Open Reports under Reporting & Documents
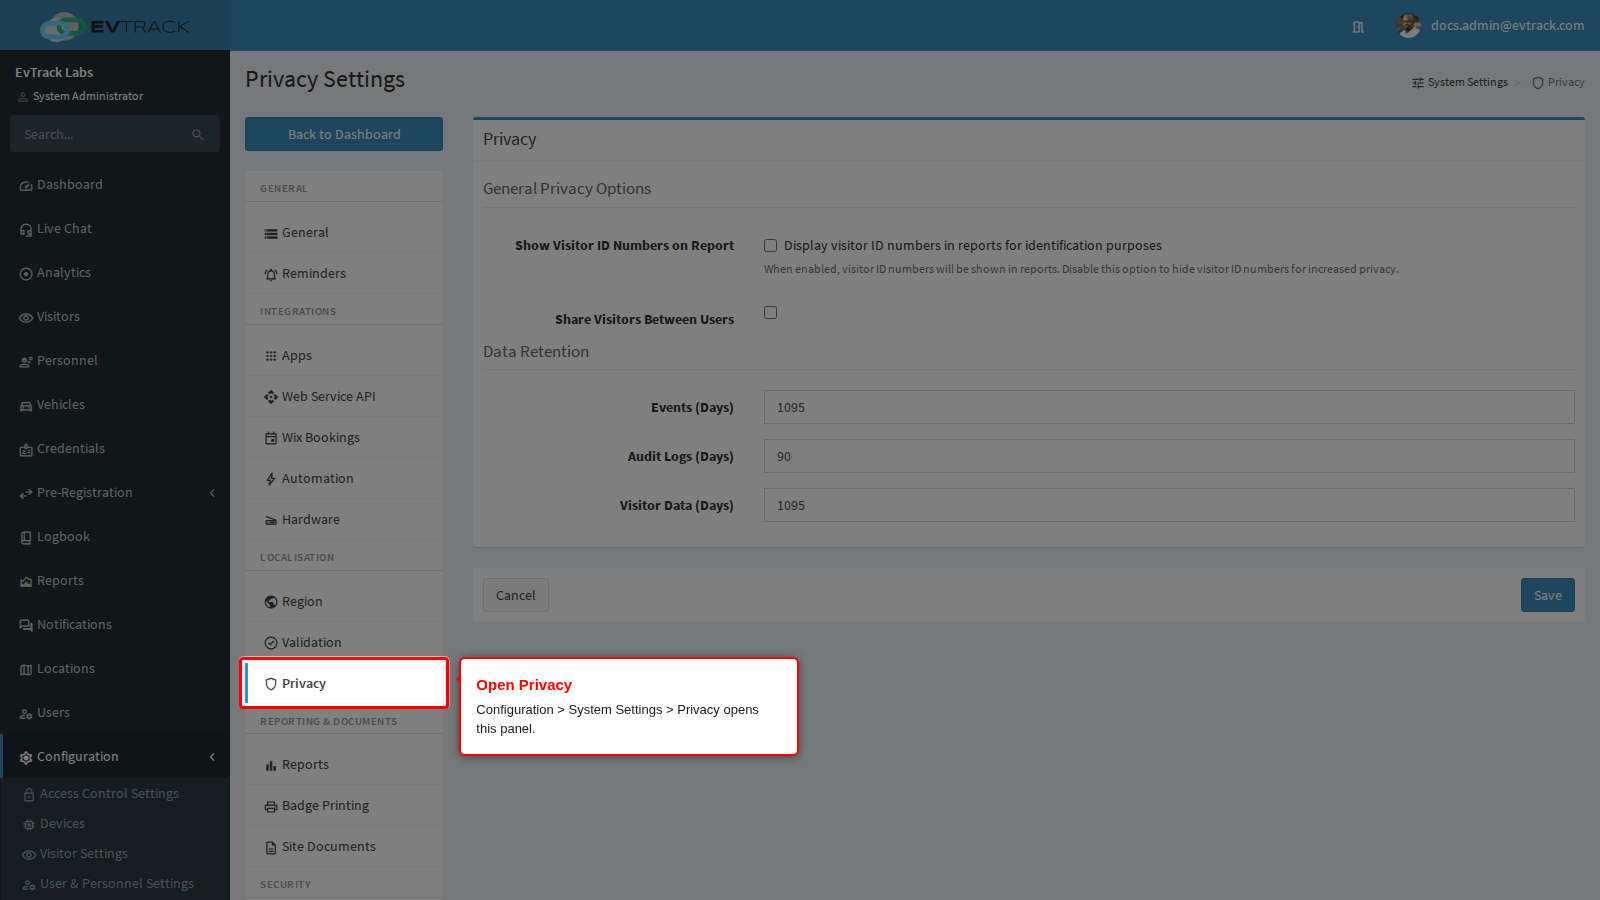This screenshot has height=900, width=1600. coord(344,764)
